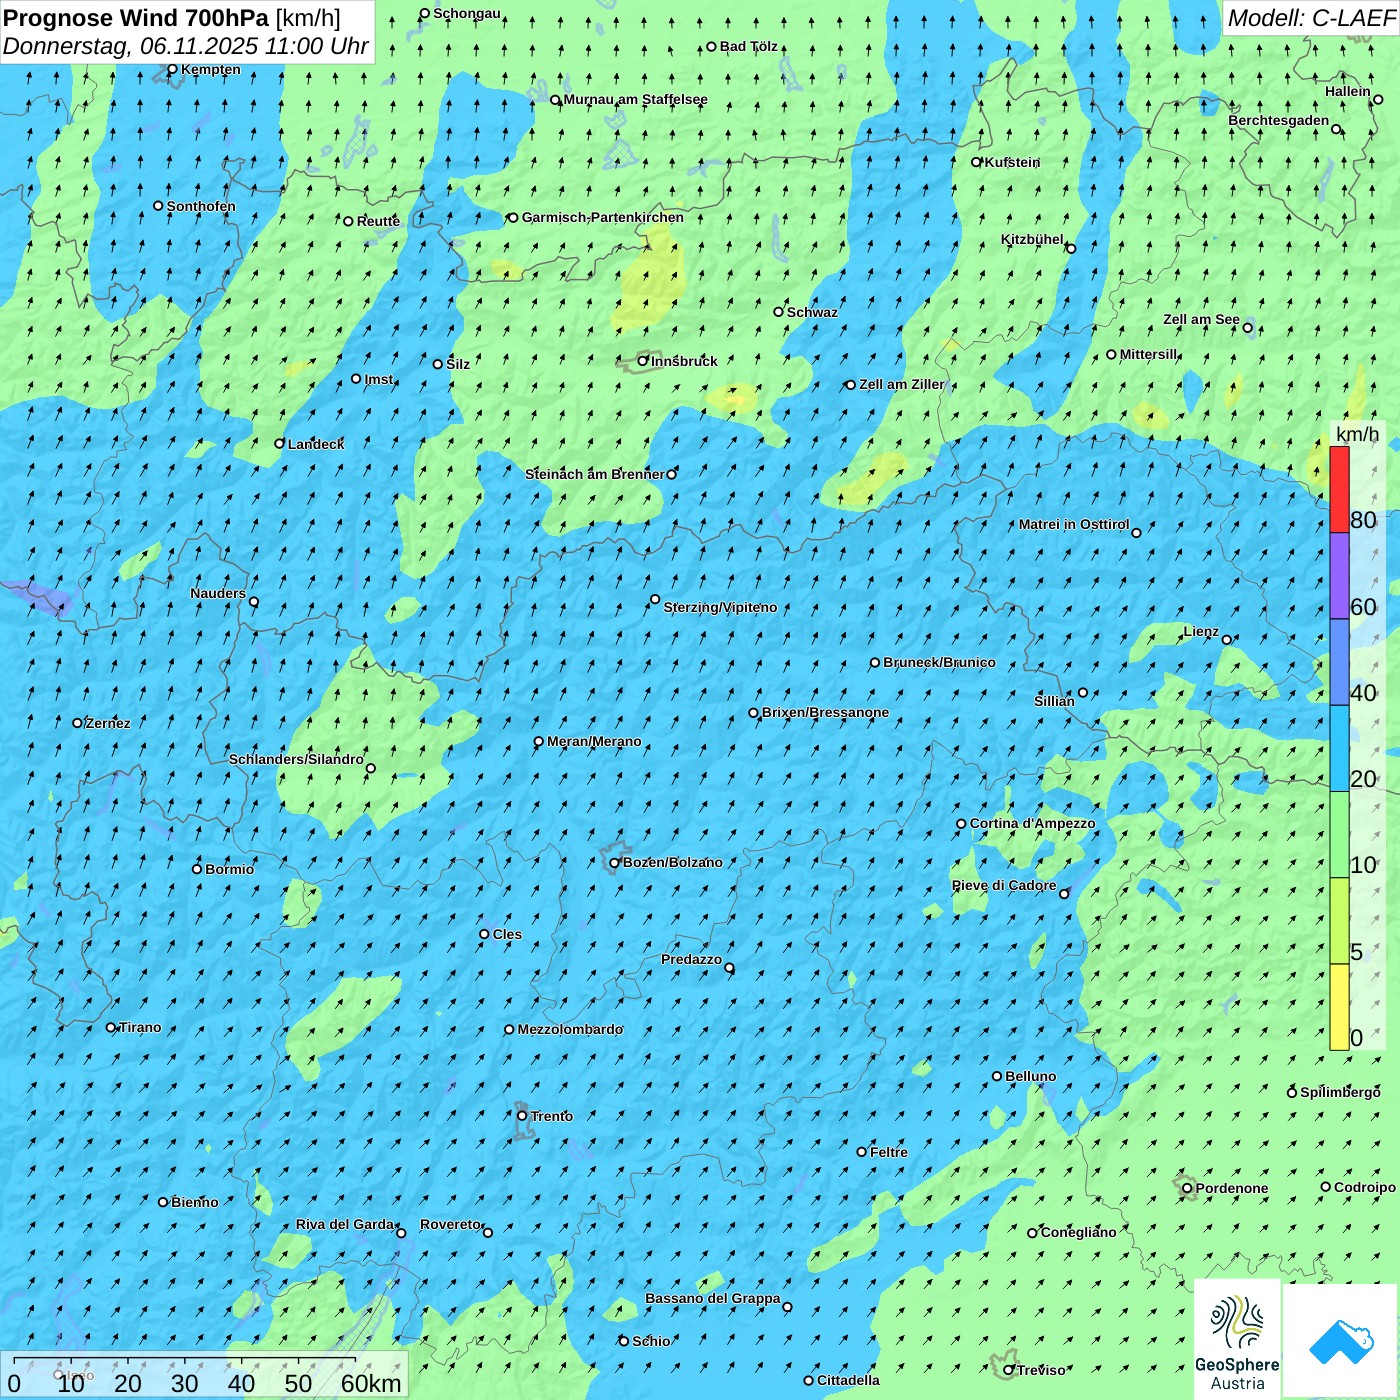Click the Nauders city label
The height and width of the screenshot is (1400, 1400).
[218, 593]
